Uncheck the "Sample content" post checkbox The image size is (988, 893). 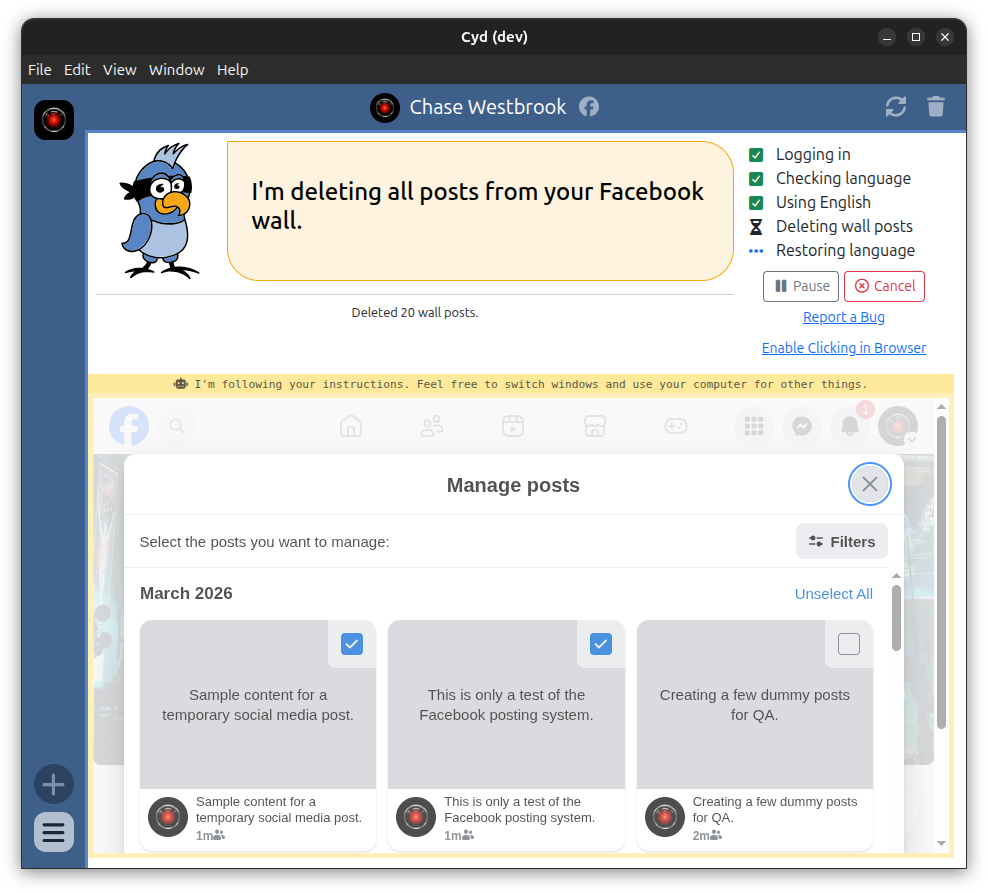[x=352, y=644]
